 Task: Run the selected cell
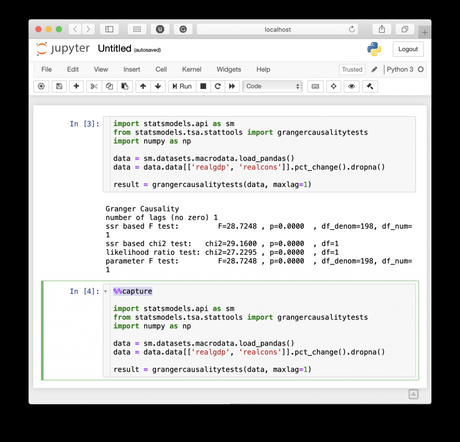point(182,86)
